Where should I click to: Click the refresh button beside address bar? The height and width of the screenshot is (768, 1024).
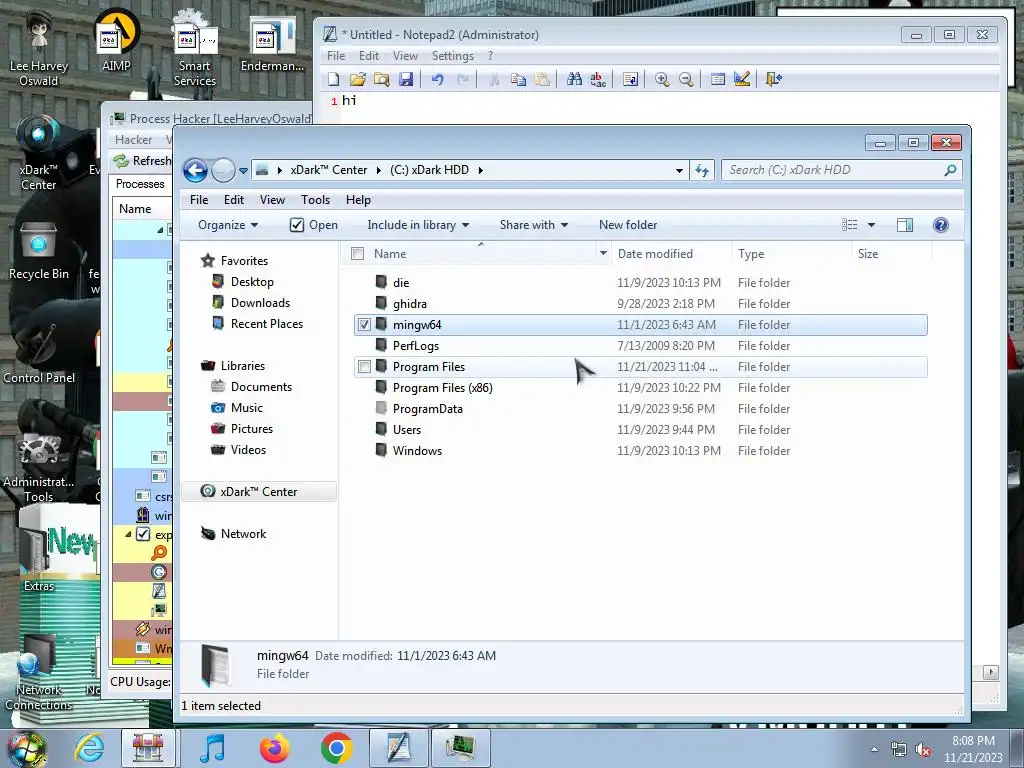[x=702, y=170]
